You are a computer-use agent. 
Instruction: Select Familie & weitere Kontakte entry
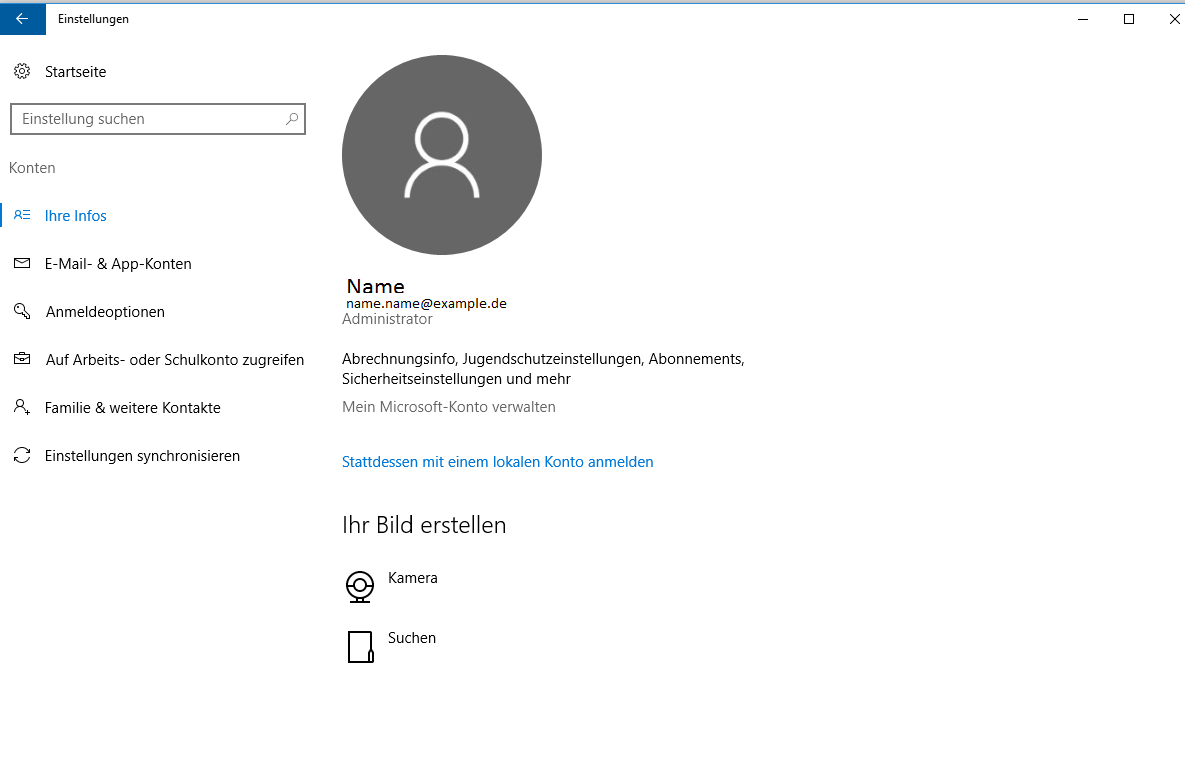(131, 407)
